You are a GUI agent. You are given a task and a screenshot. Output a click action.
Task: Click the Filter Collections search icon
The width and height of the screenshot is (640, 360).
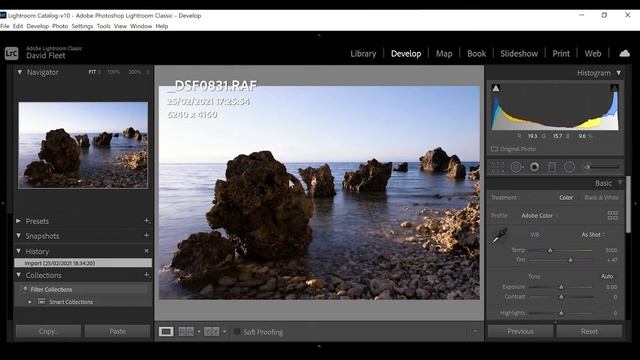coord(24,289)
